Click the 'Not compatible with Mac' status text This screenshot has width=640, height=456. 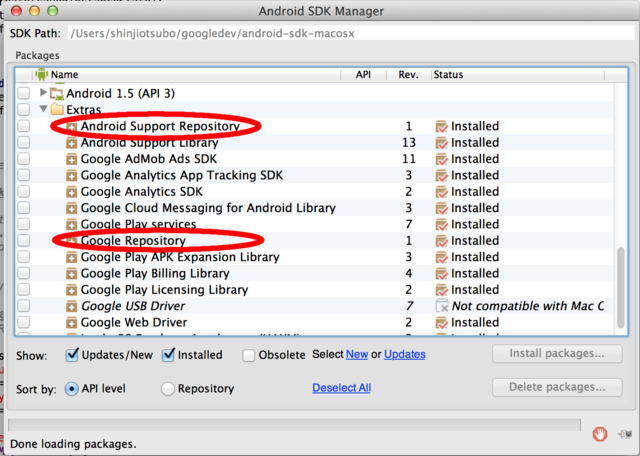528,306
